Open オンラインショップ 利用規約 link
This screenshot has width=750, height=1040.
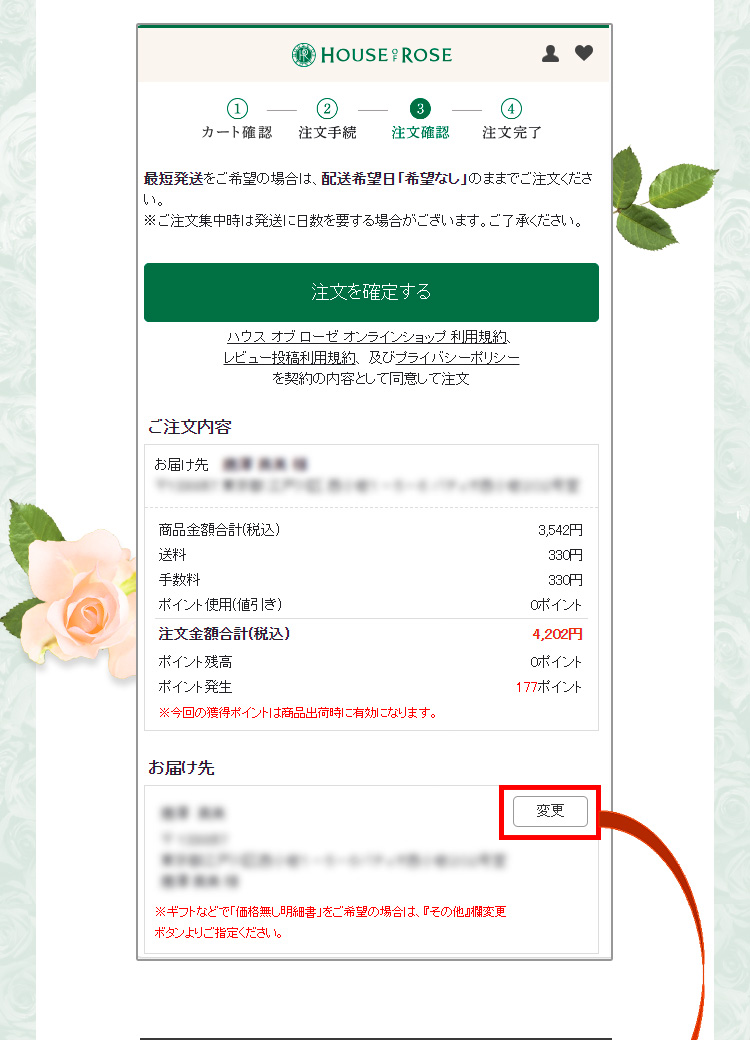(369, 337)
